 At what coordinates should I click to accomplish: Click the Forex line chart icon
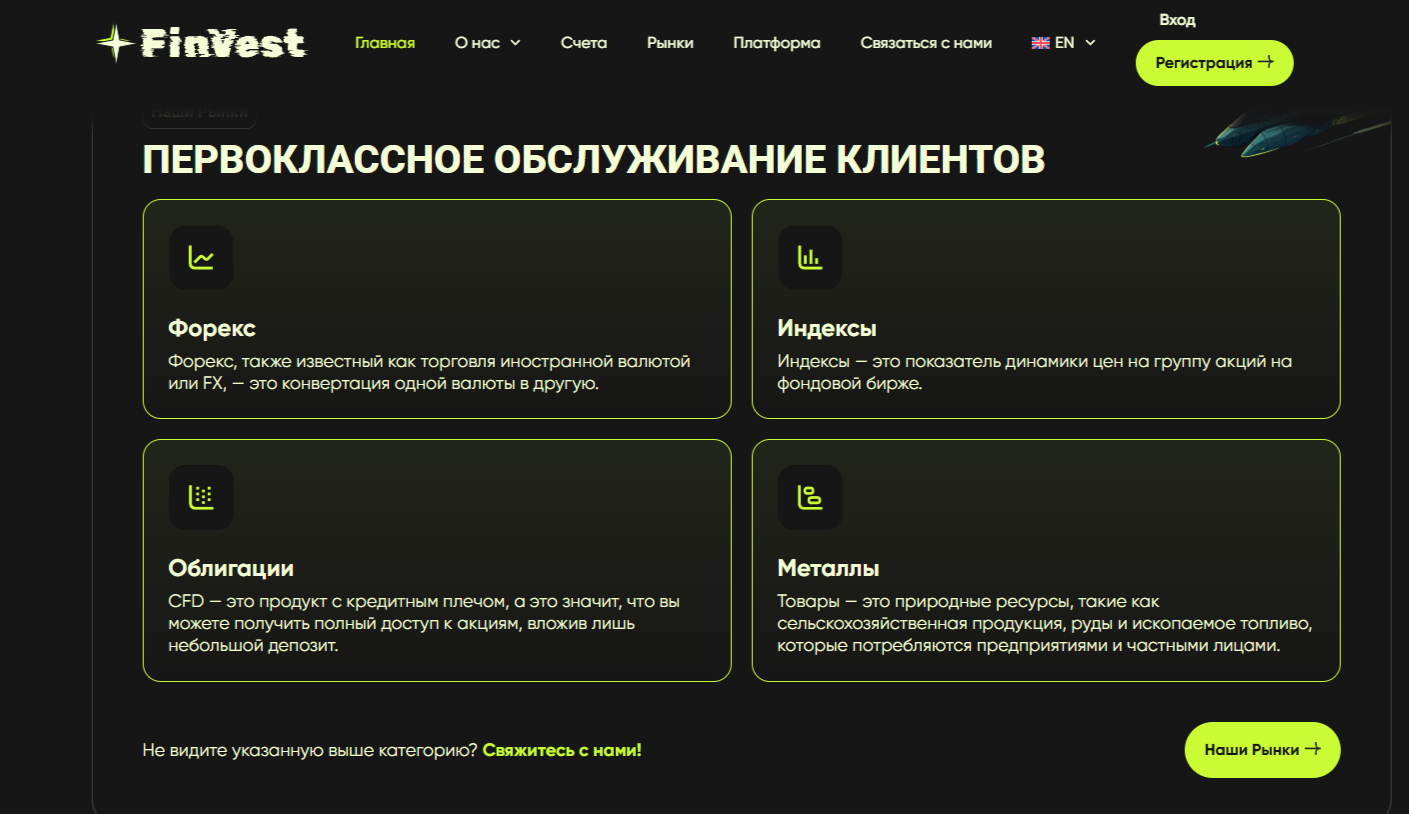[201, 258]
